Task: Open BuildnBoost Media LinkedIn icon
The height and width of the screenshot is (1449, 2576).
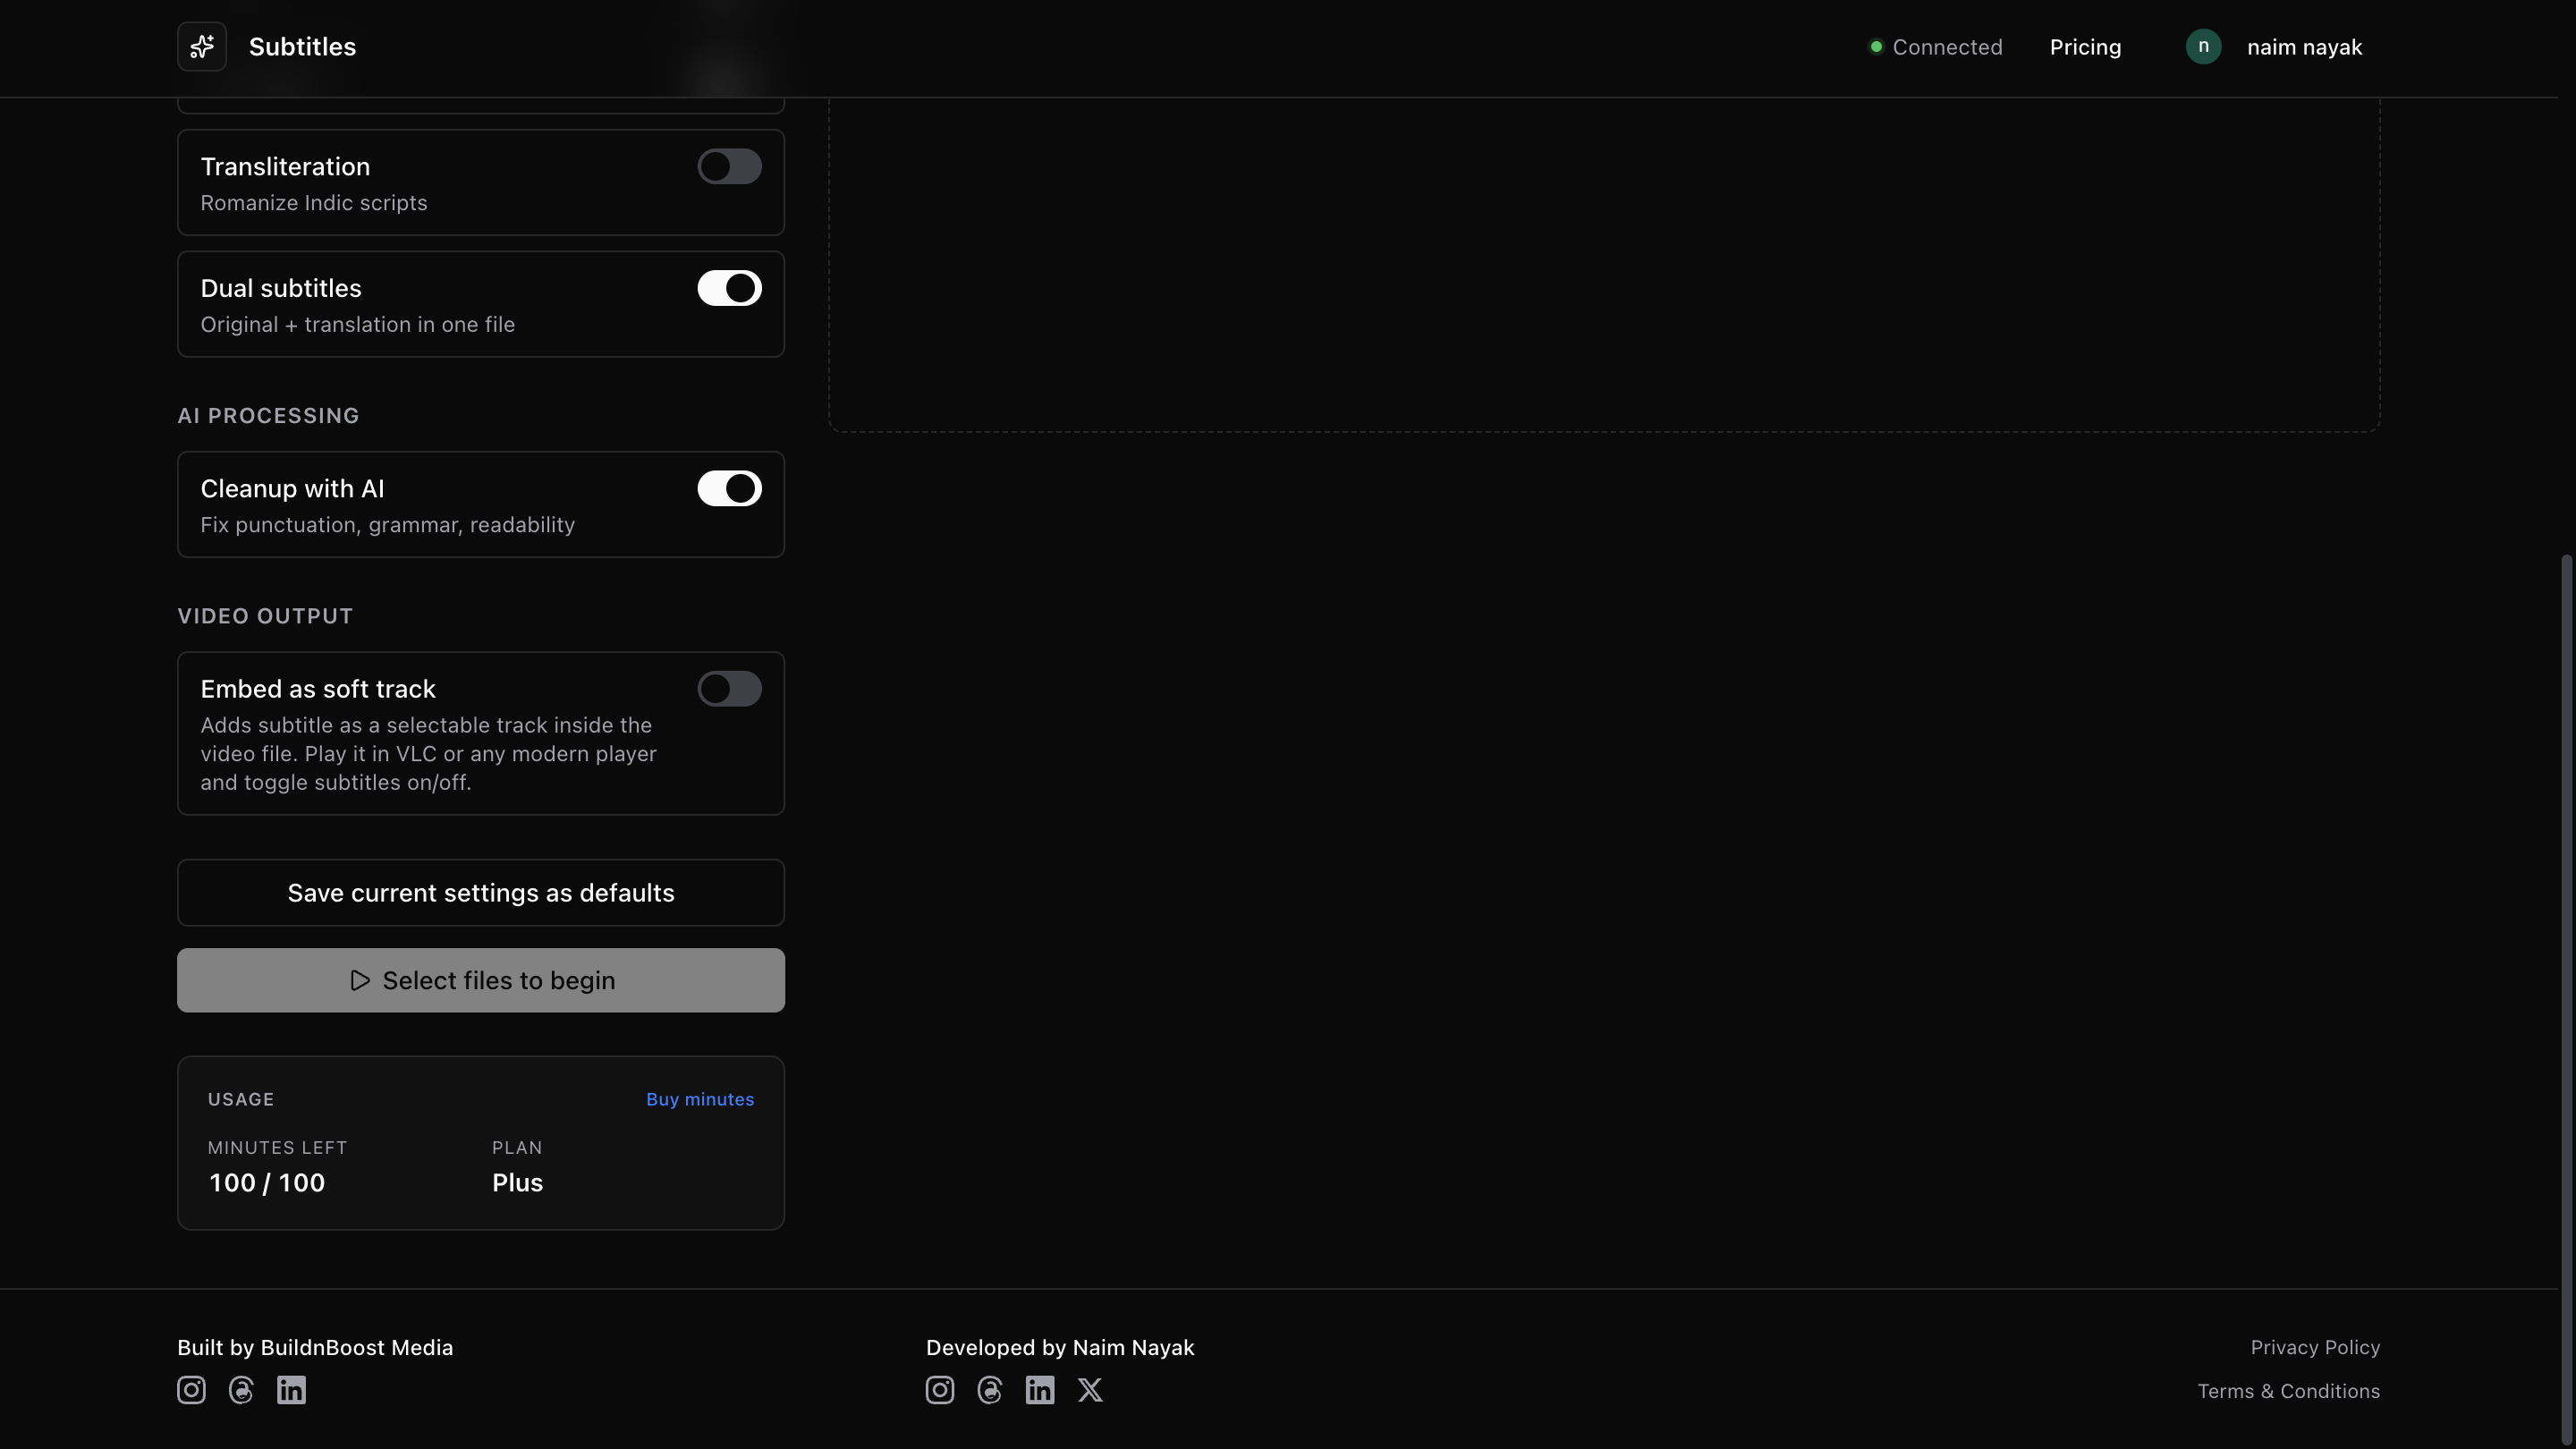Action: point(291,1390)
